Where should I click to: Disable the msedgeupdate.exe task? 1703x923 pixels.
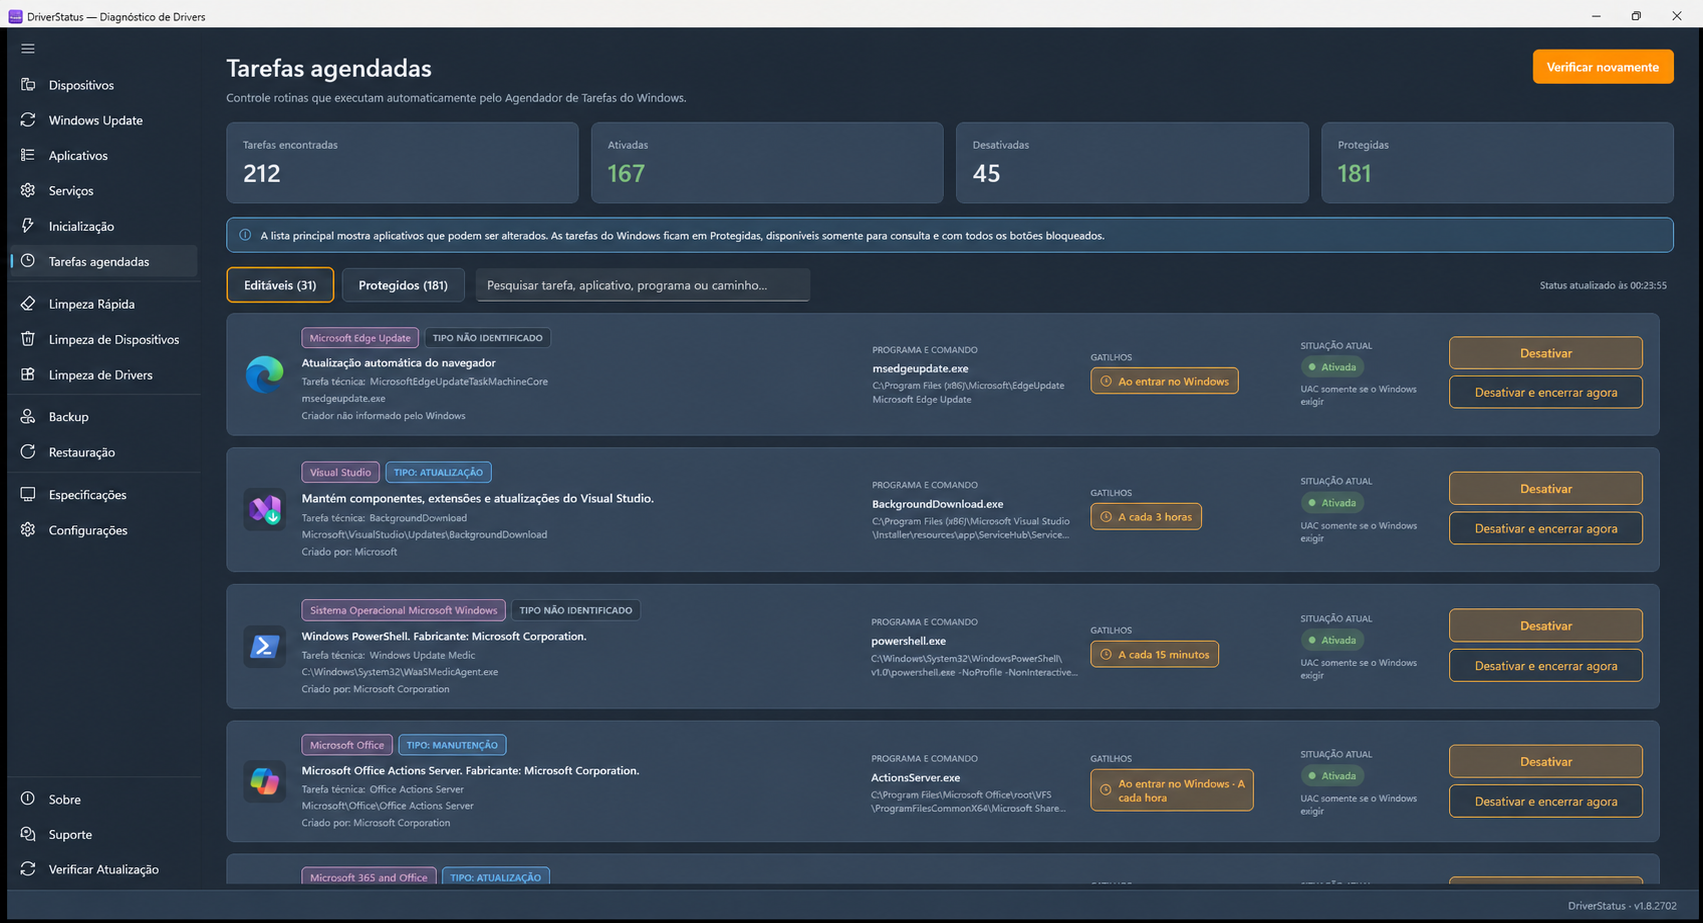(x=1545, y=353)
